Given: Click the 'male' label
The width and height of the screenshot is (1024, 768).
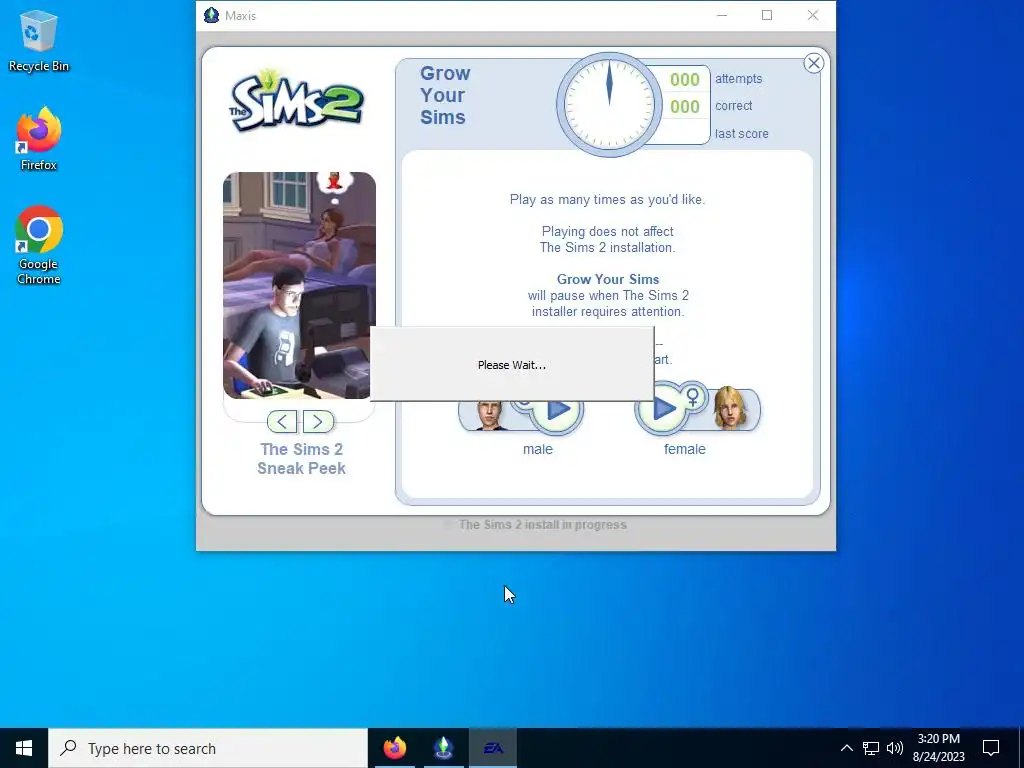Looking at the screenshot, I should (x=537, y=449).
